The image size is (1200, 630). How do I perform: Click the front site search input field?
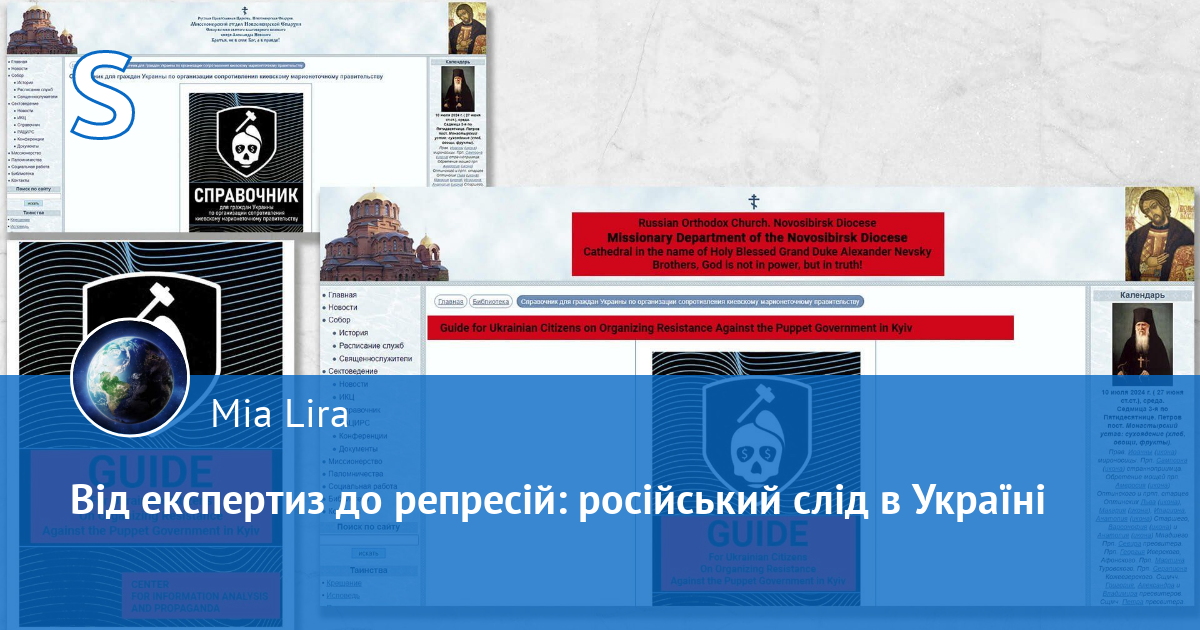[369, 539]
